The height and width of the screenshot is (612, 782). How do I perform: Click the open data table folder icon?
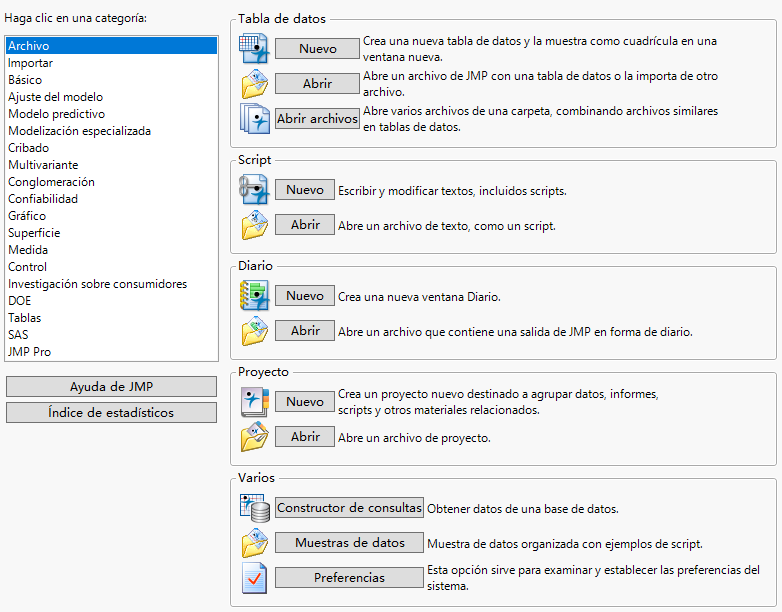point(255,83)
